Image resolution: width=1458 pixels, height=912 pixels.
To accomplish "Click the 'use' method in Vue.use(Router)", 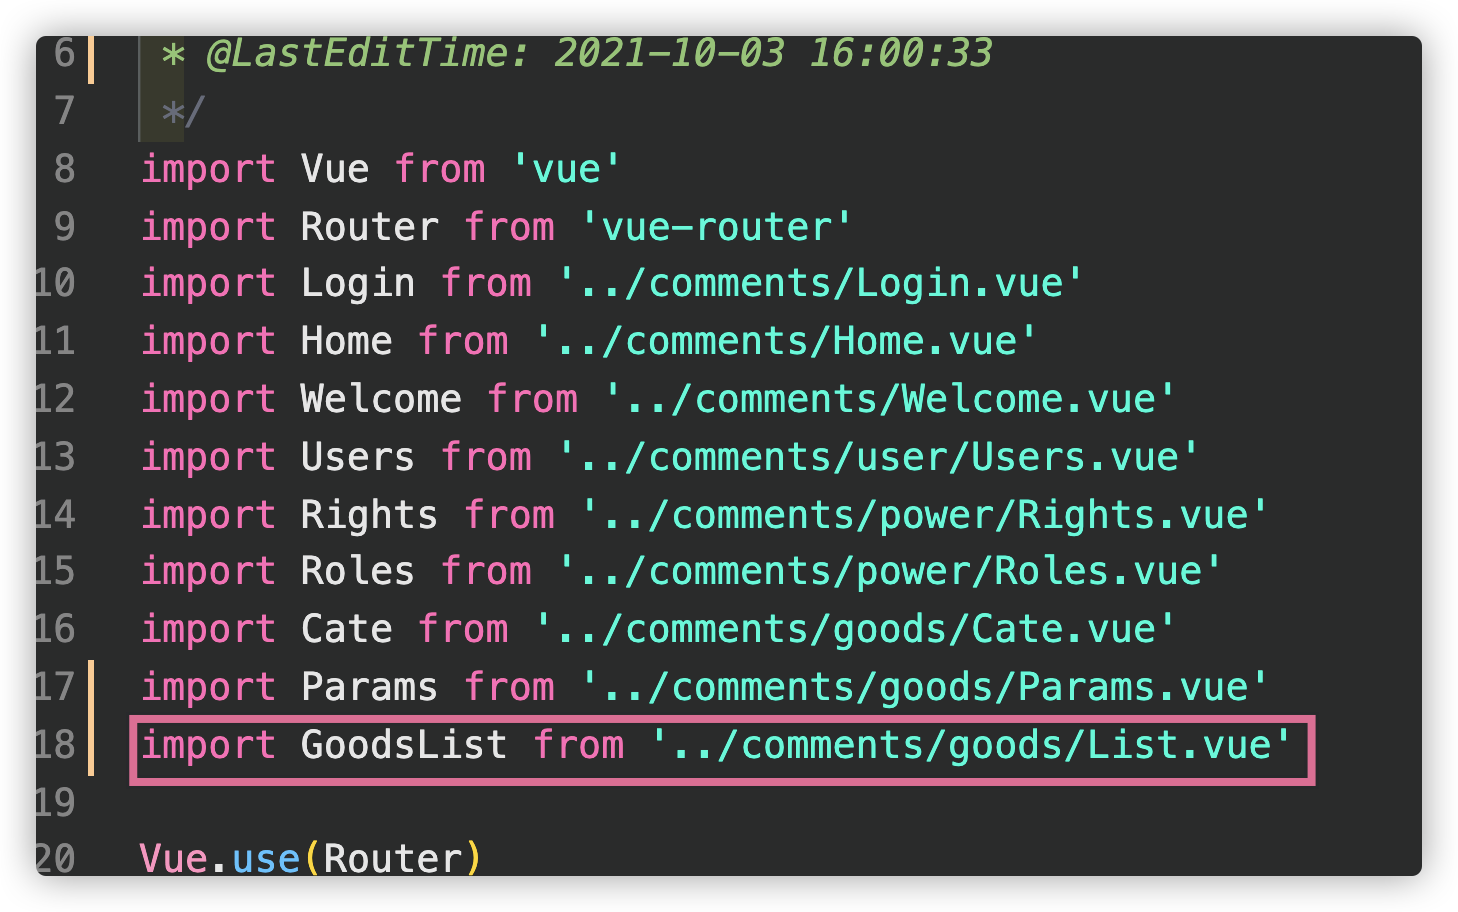I will (x=266, y=859).
